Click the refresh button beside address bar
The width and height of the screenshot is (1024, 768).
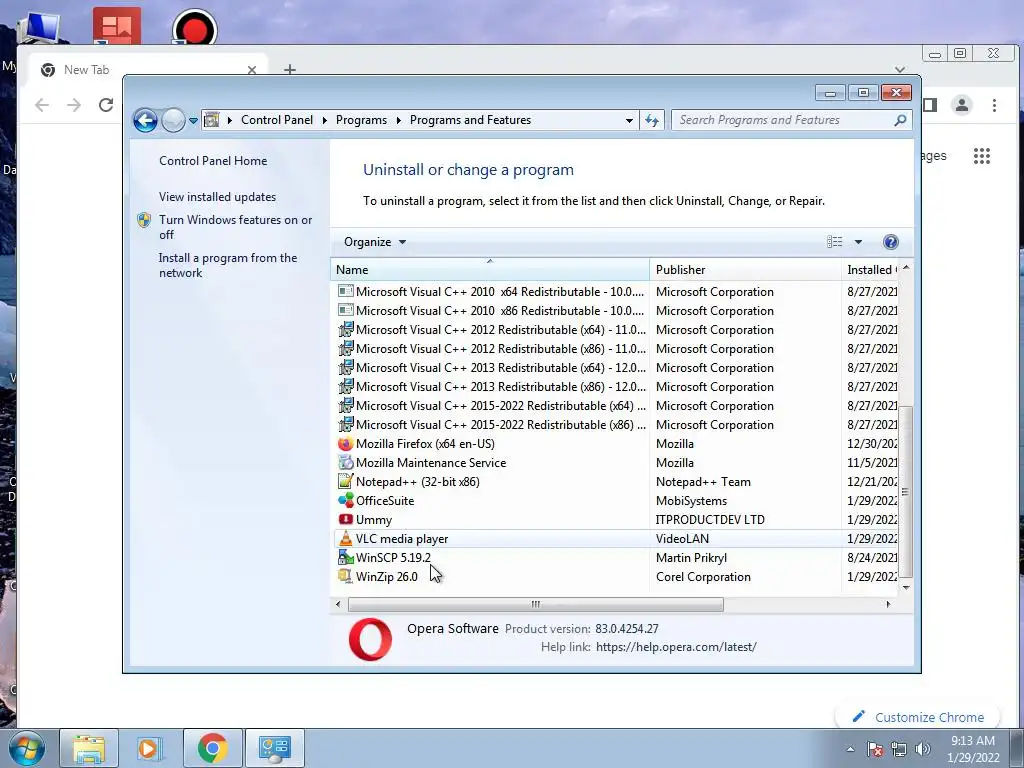(x=652, y=120)
